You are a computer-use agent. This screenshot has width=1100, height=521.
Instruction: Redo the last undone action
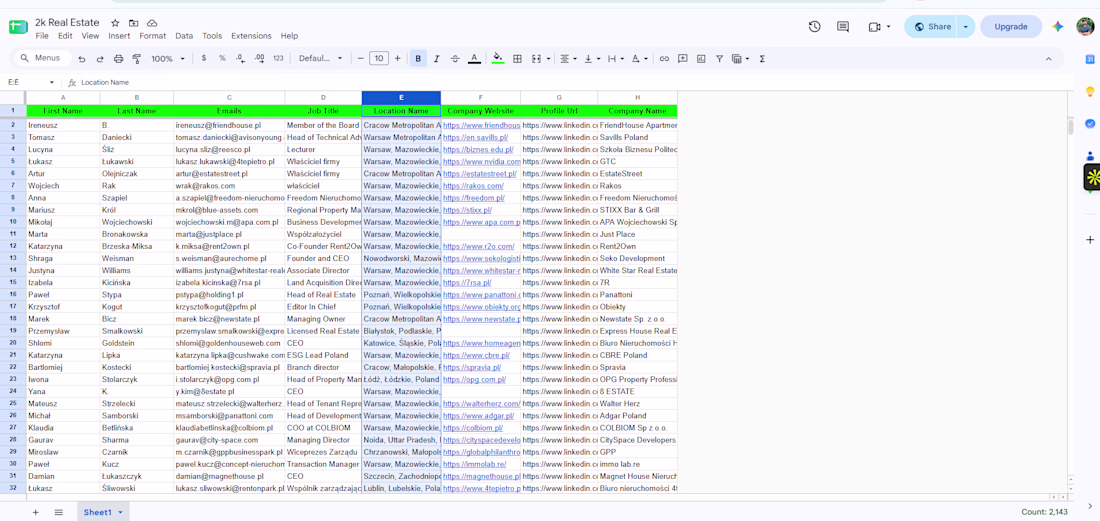[100, 59]
